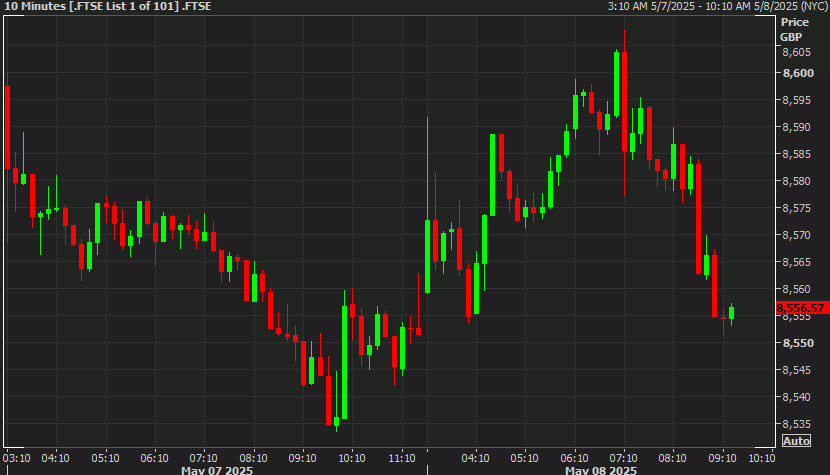Viewport: 830px width, 475px height.
Task: Click the 8,535 price axis label
Action: point(797,424)
